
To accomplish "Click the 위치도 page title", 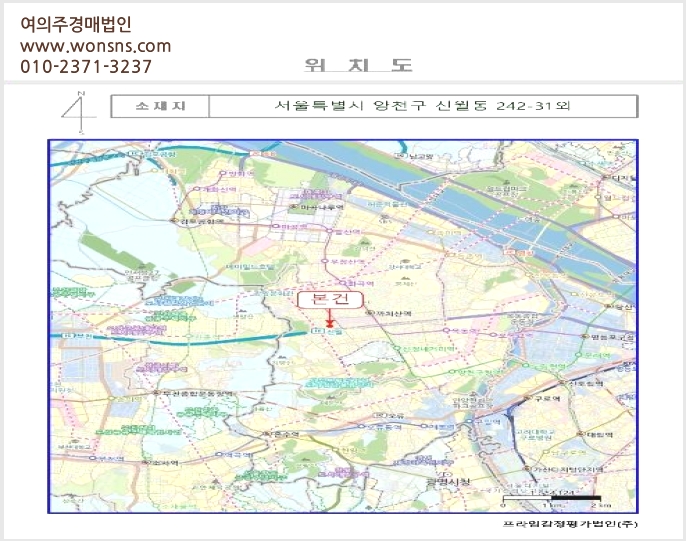I will tap(358, 65).
